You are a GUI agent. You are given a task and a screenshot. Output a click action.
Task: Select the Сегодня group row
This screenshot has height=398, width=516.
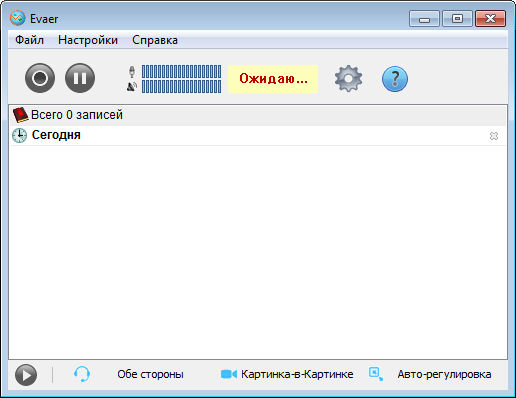(258, 135)
